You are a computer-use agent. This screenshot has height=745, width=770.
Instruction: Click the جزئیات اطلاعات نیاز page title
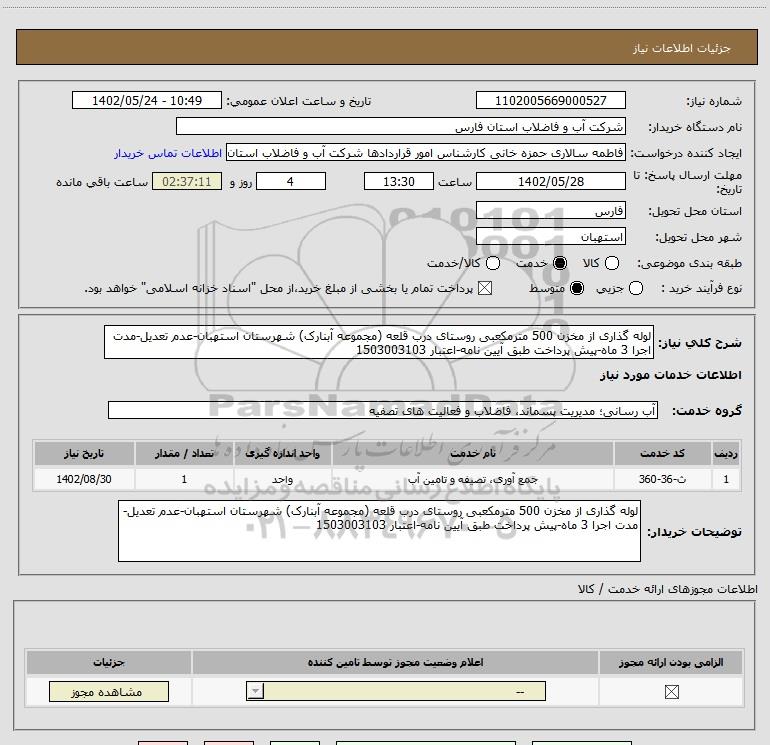(682, 48)
